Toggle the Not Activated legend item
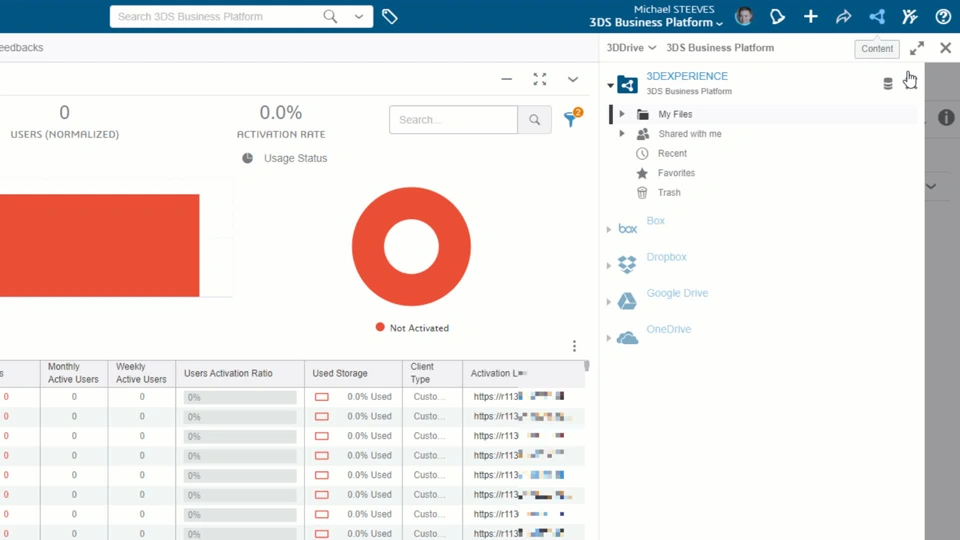 412,328
